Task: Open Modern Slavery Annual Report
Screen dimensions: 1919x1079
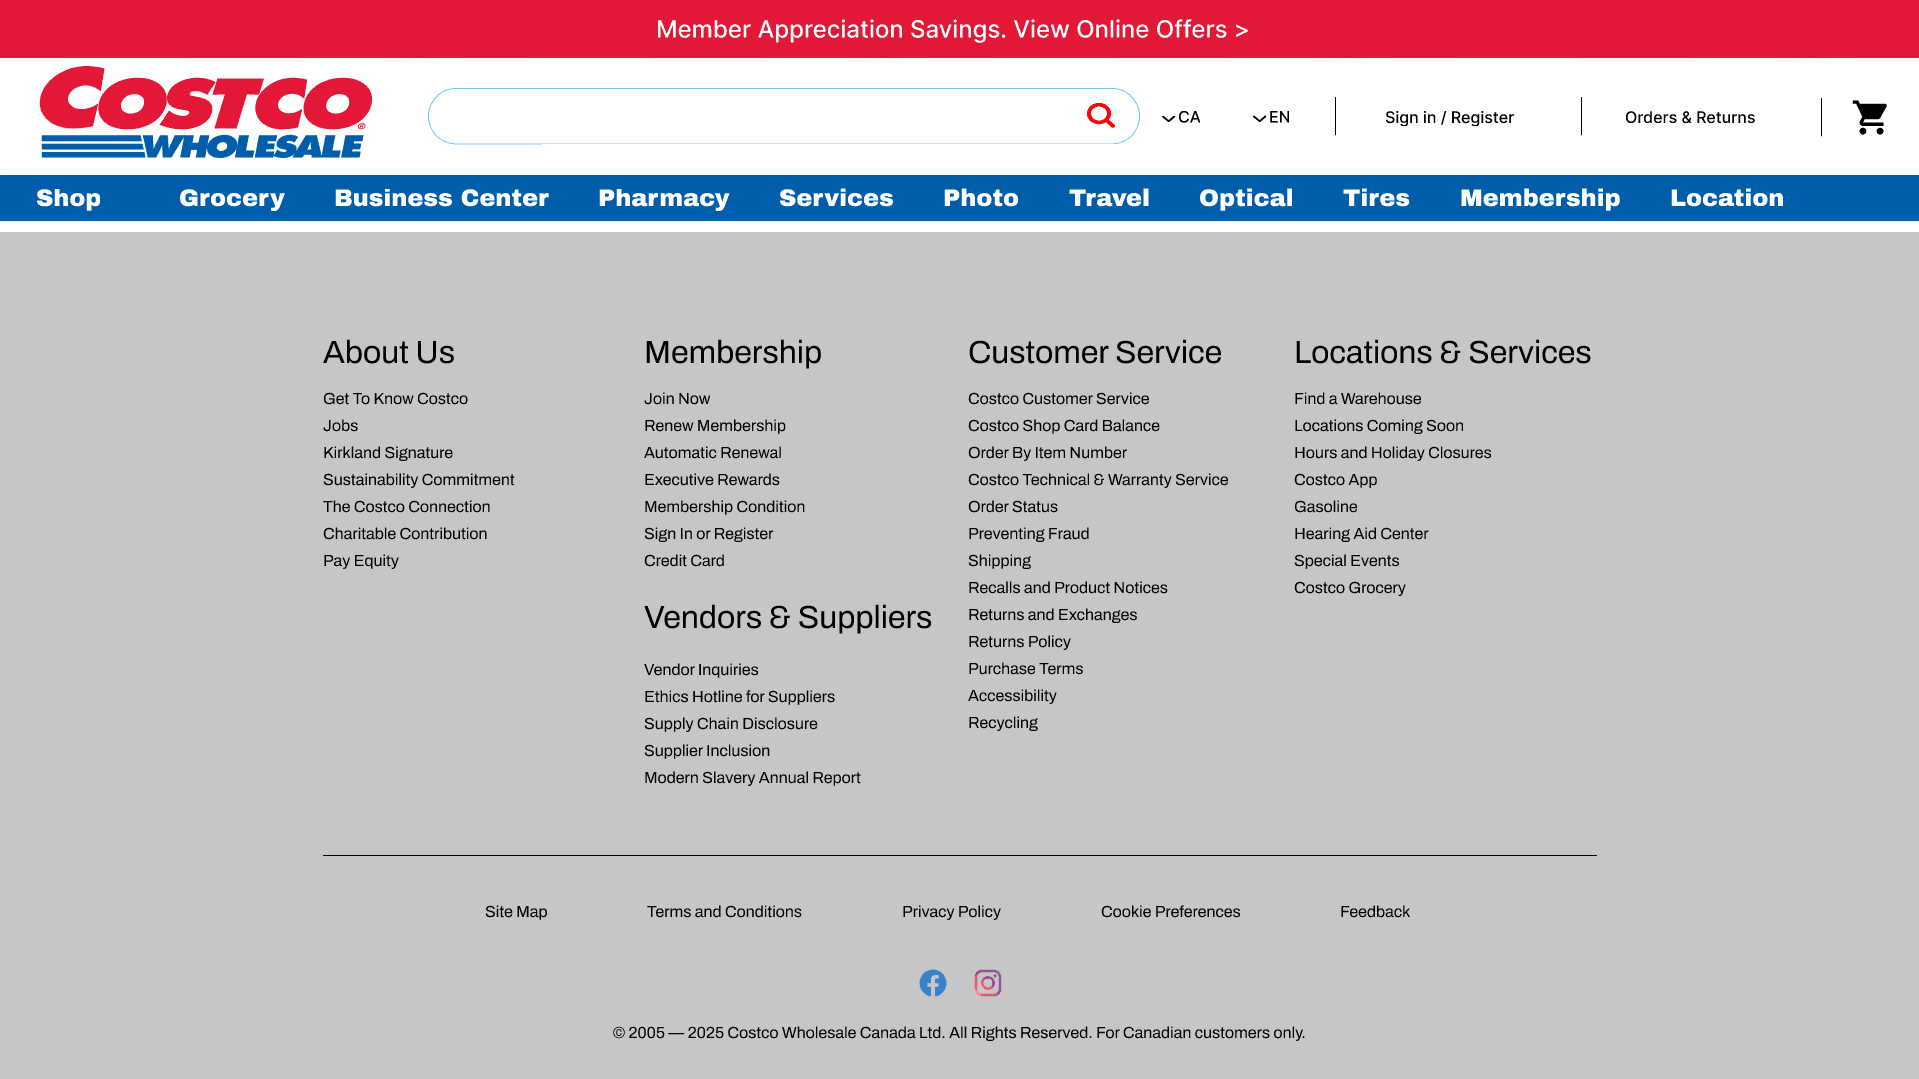Action: click(x=752, y=777)
